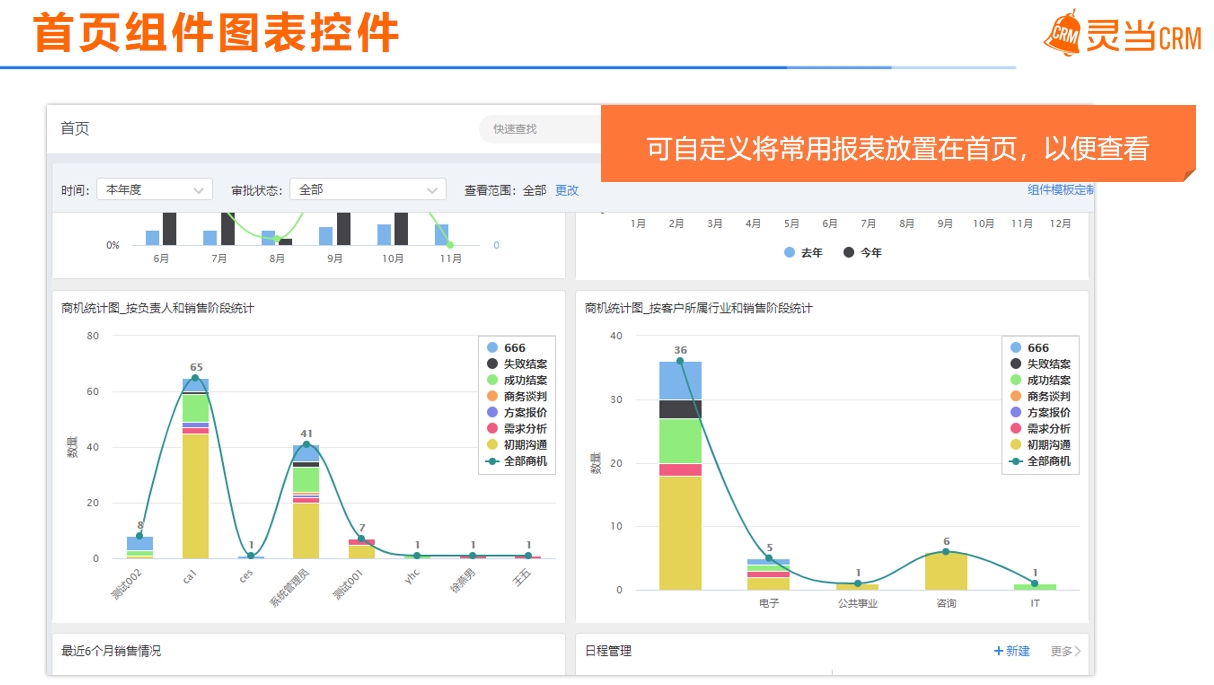Click the 日程管理 panel title

coord(608,651)
